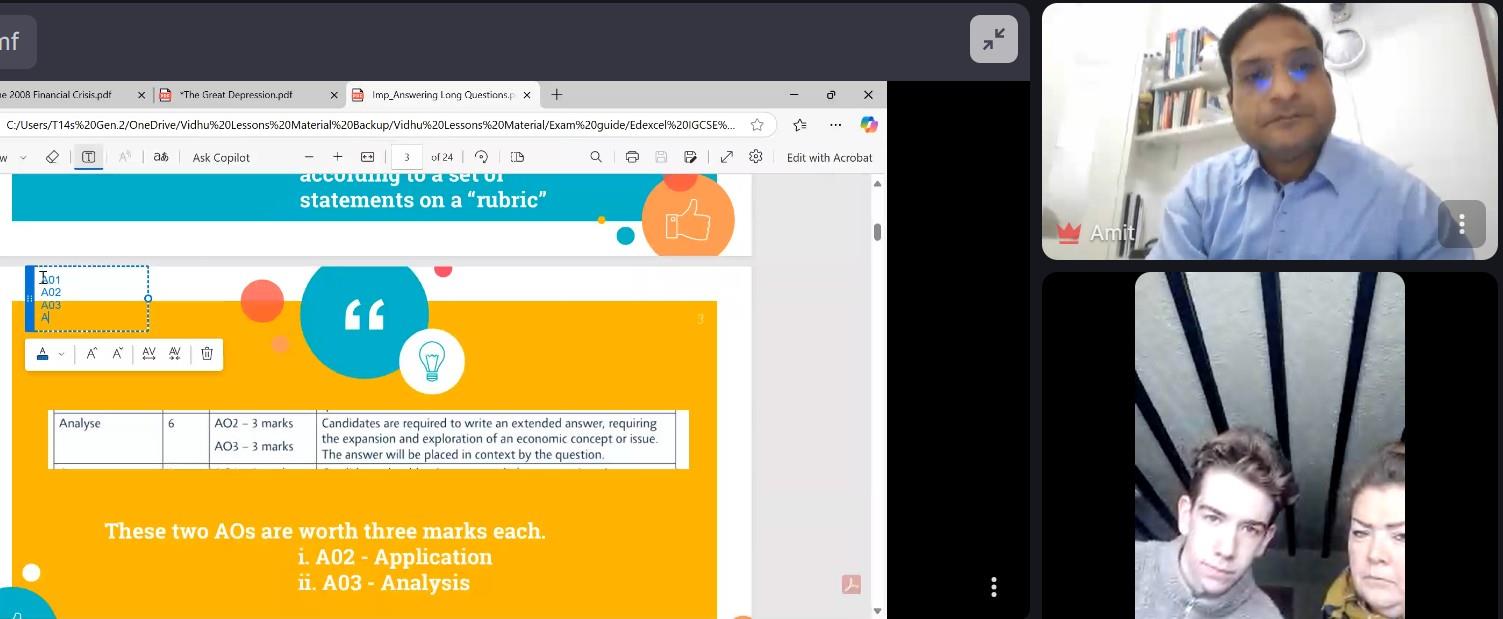Toggle the page view layout button
Viewport: 1503px width, 619px height.
(517, 157)
